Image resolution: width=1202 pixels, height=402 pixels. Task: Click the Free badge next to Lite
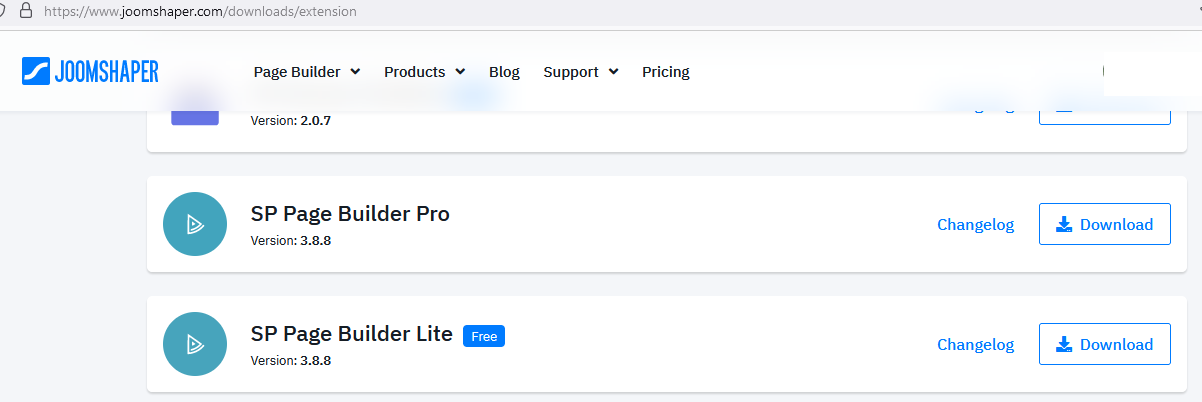(x=484, y=337)
